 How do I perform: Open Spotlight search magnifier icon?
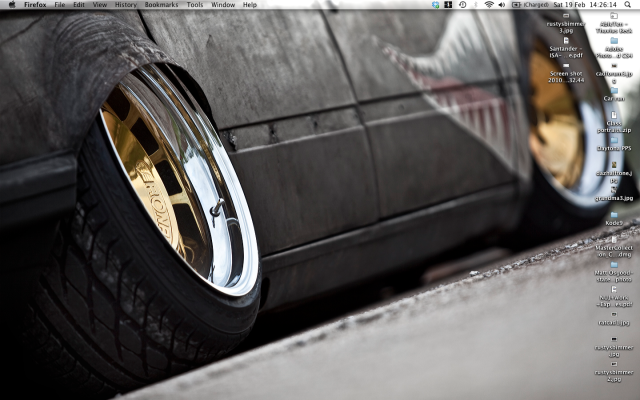click(x=627, y=4)
